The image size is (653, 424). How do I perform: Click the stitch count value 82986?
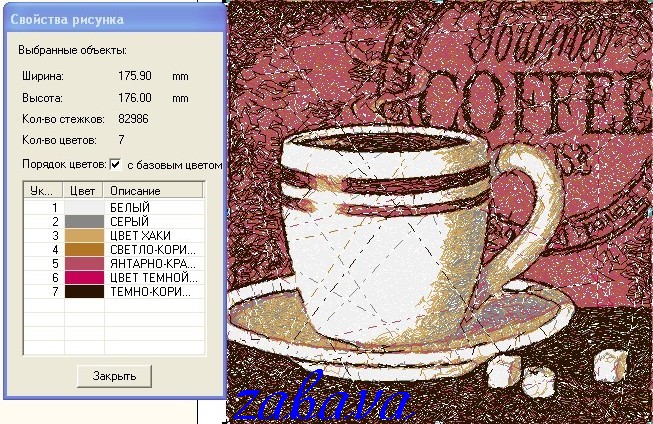click(x=133, y=119)
